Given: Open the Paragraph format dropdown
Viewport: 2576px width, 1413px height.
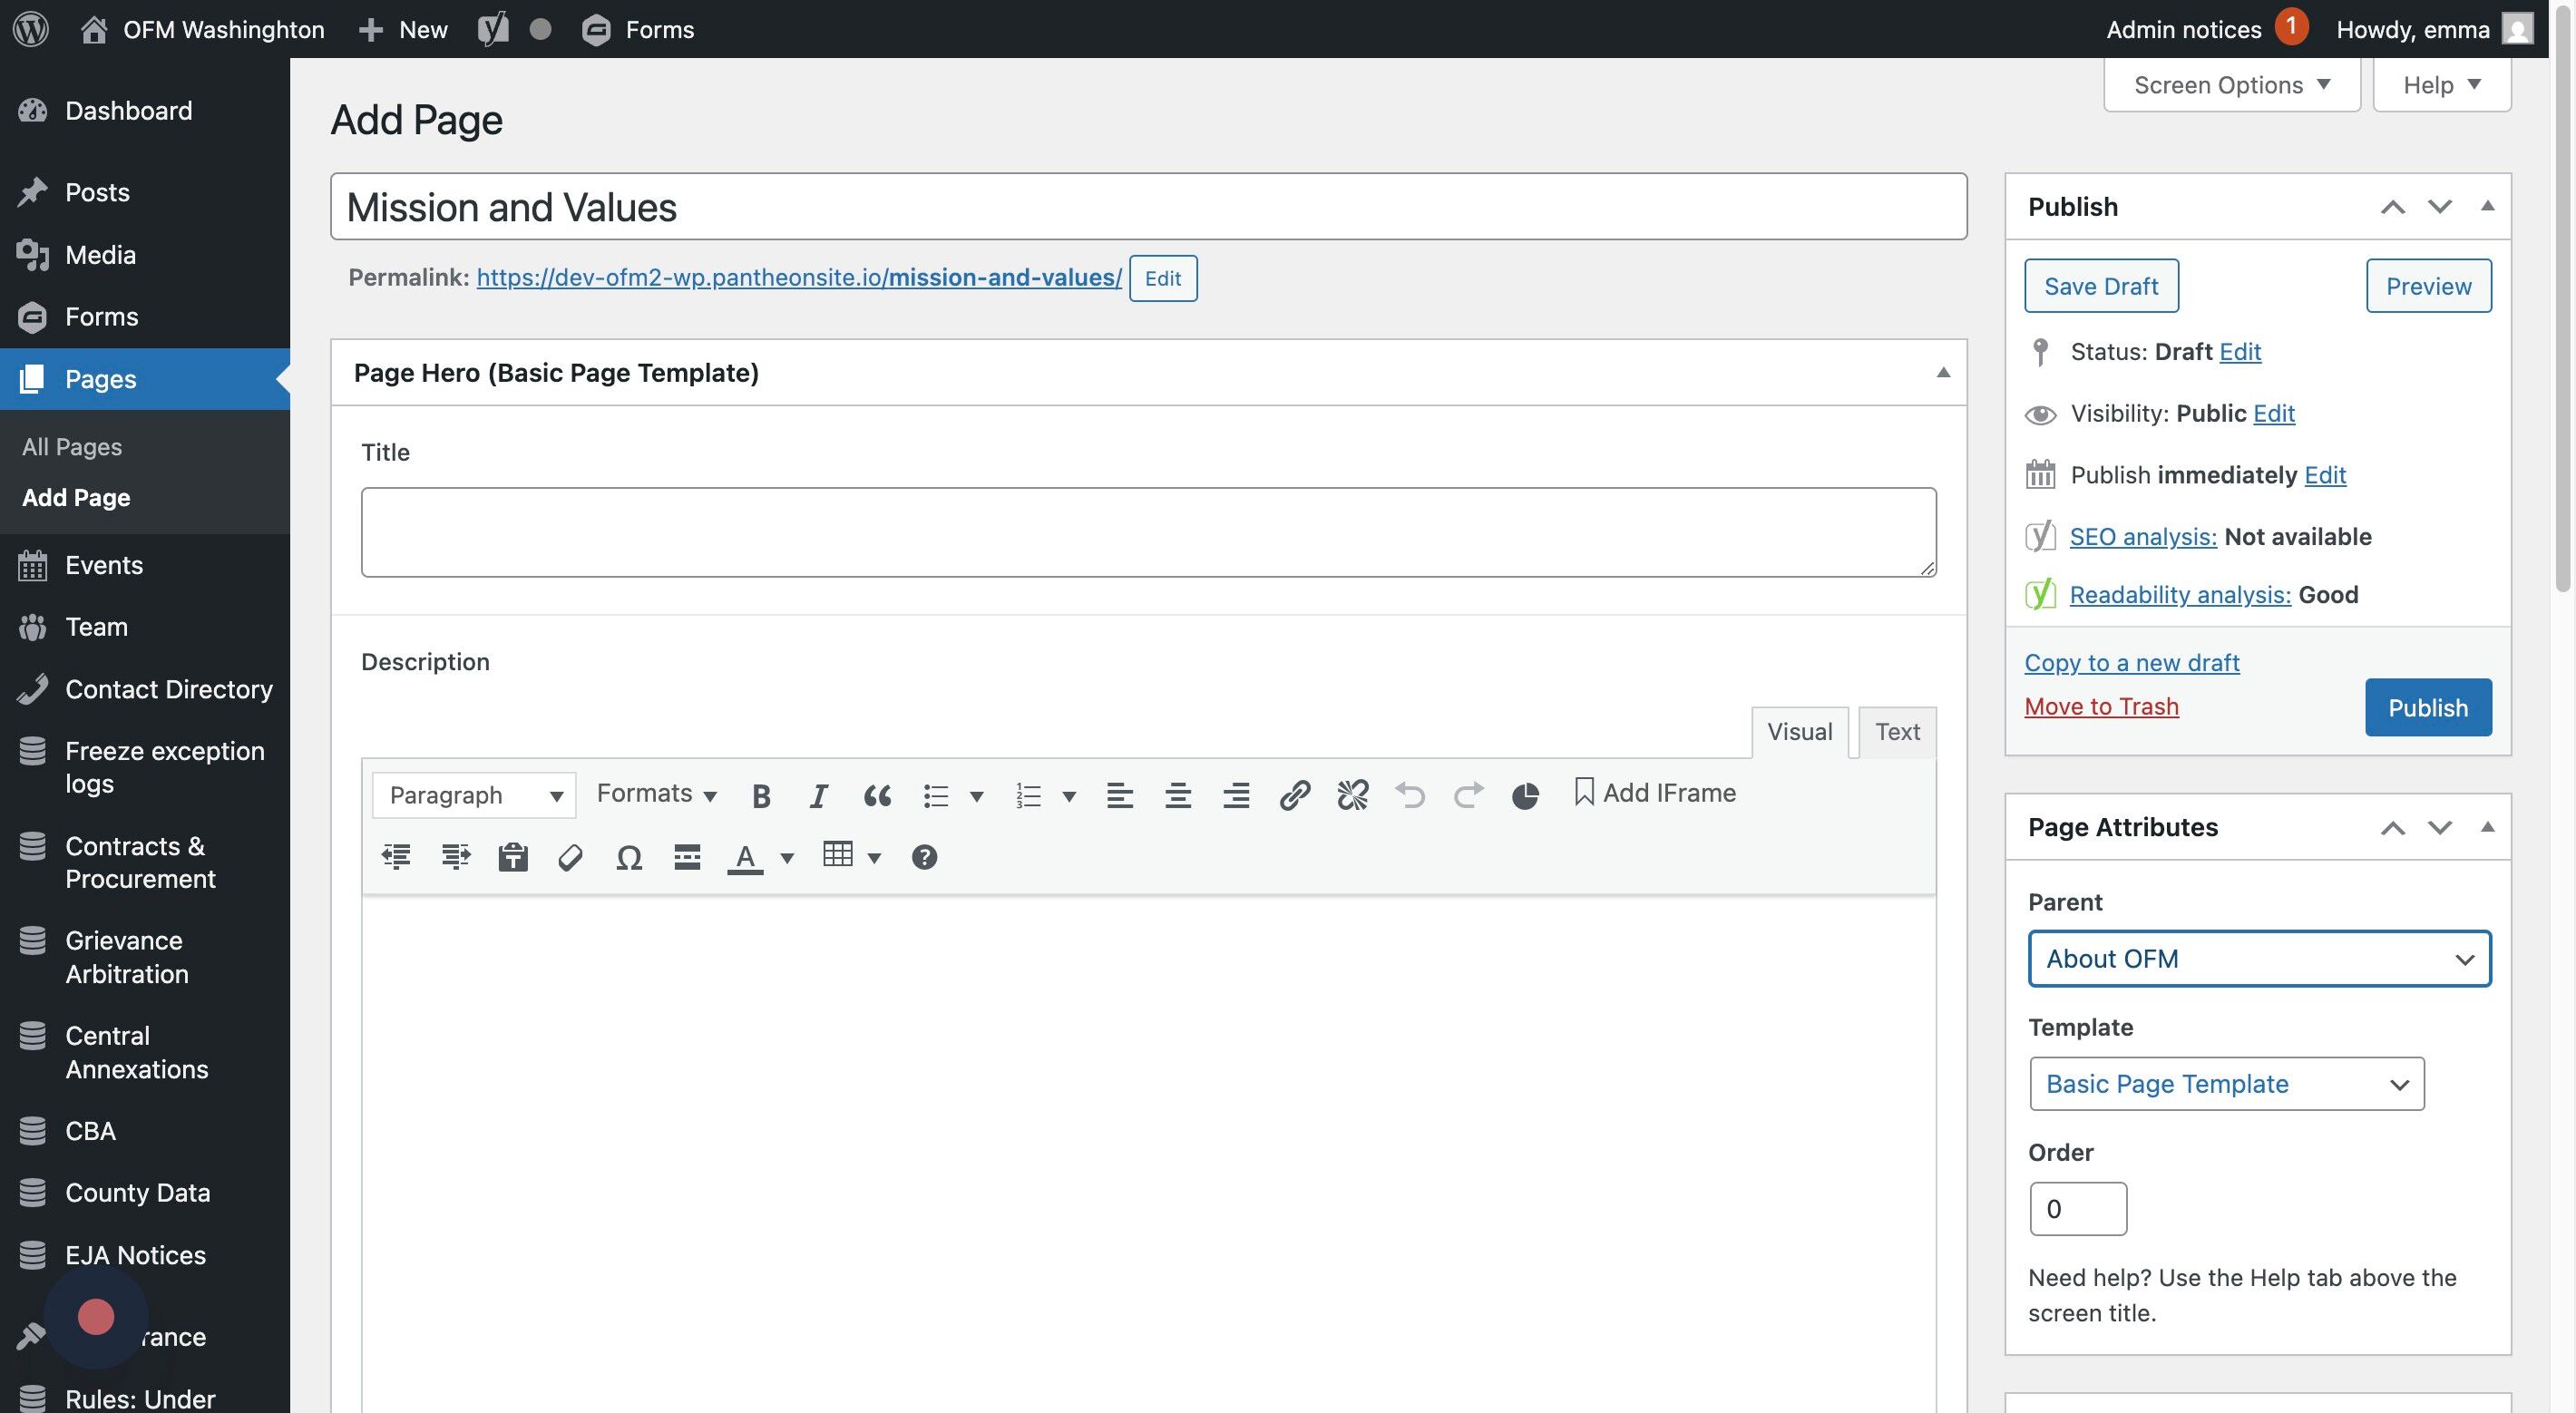Looking at the screenshot, I should tap(474, 795).
